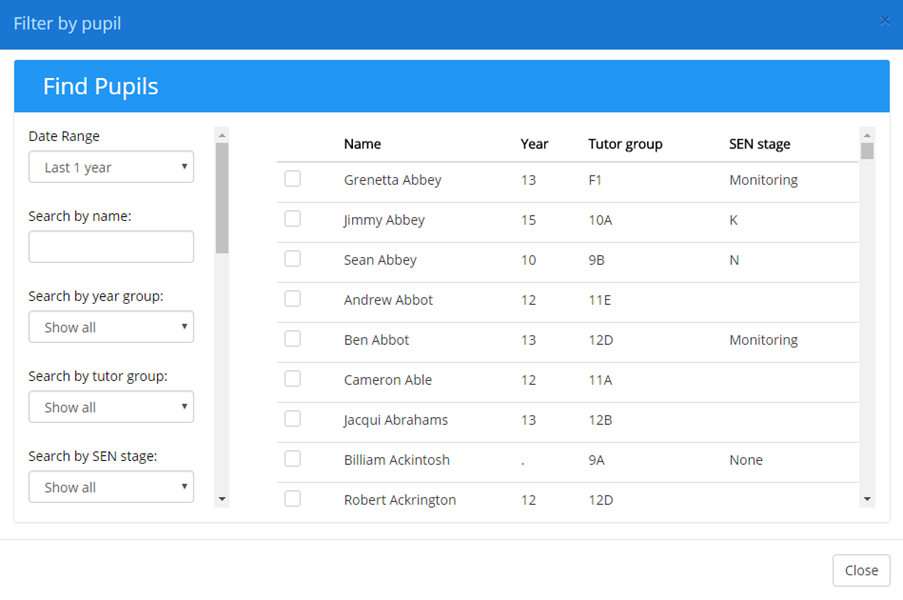Open the Date Range dropdown
Screen dimensions: 903x600
pos(111,166)
